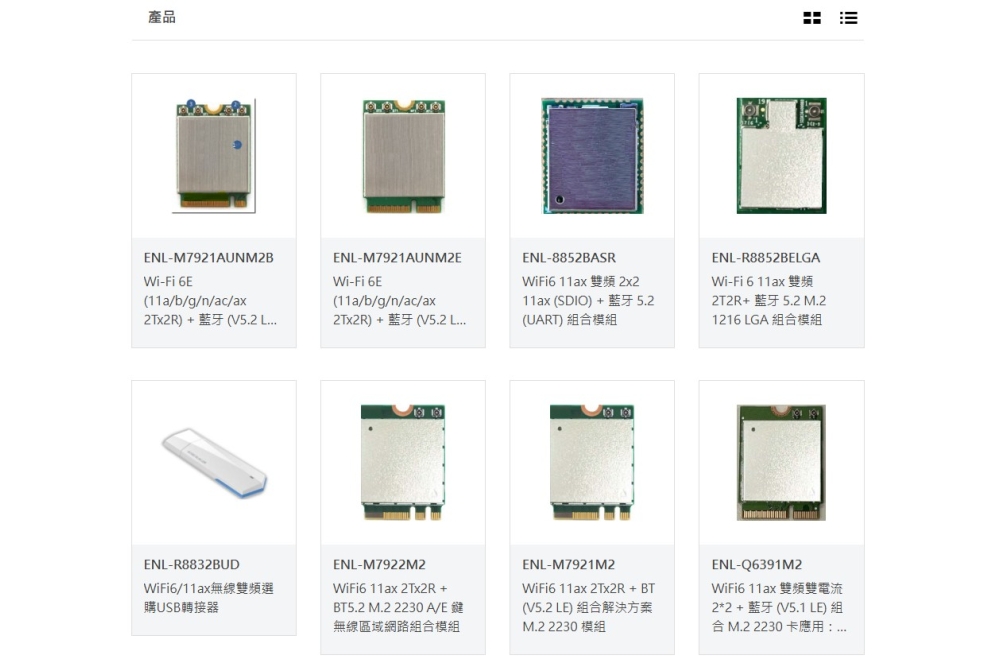Open the ENL-M7922M2 module image
The image size is (1000, 667).
pos(403,463)
